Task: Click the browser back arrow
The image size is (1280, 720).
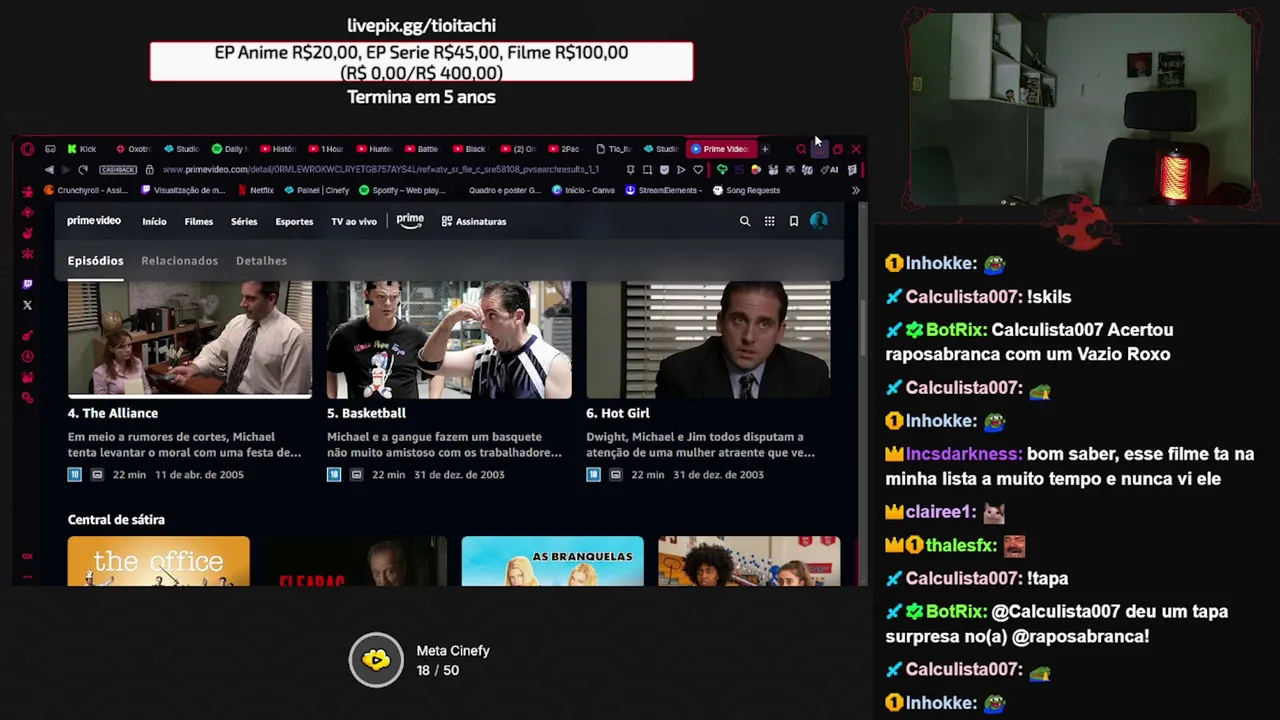Action: pyautogui.click(x=49, y=169)
